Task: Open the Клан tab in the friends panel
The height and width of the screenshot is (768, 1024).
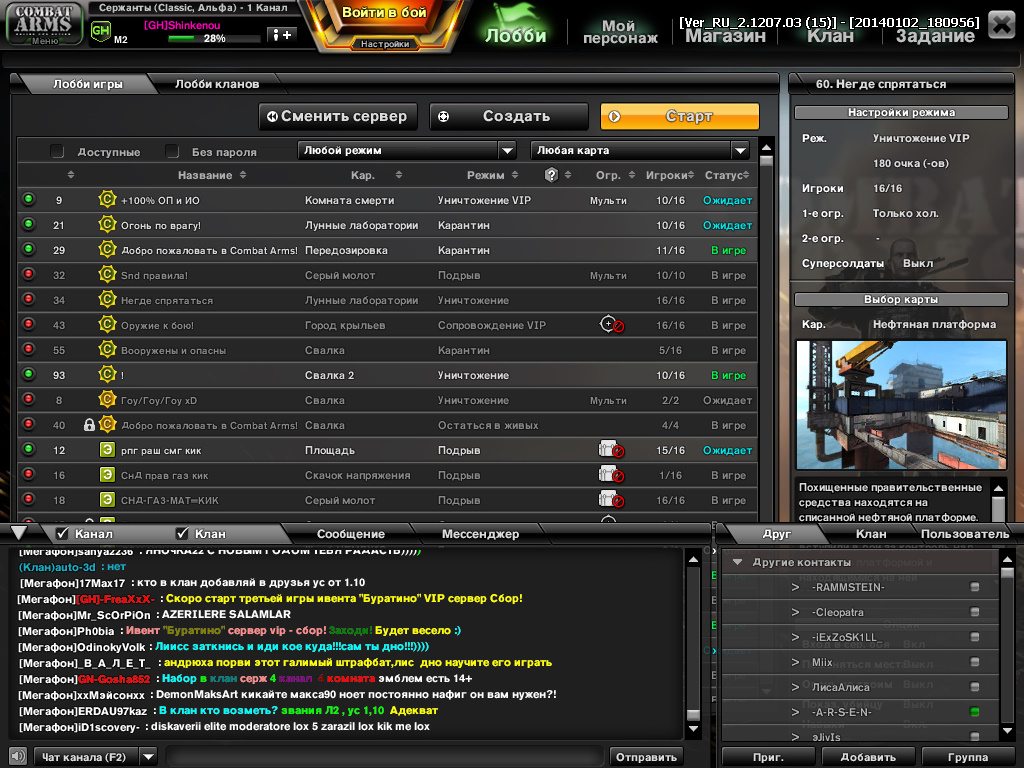Action: tap(871, 534)
